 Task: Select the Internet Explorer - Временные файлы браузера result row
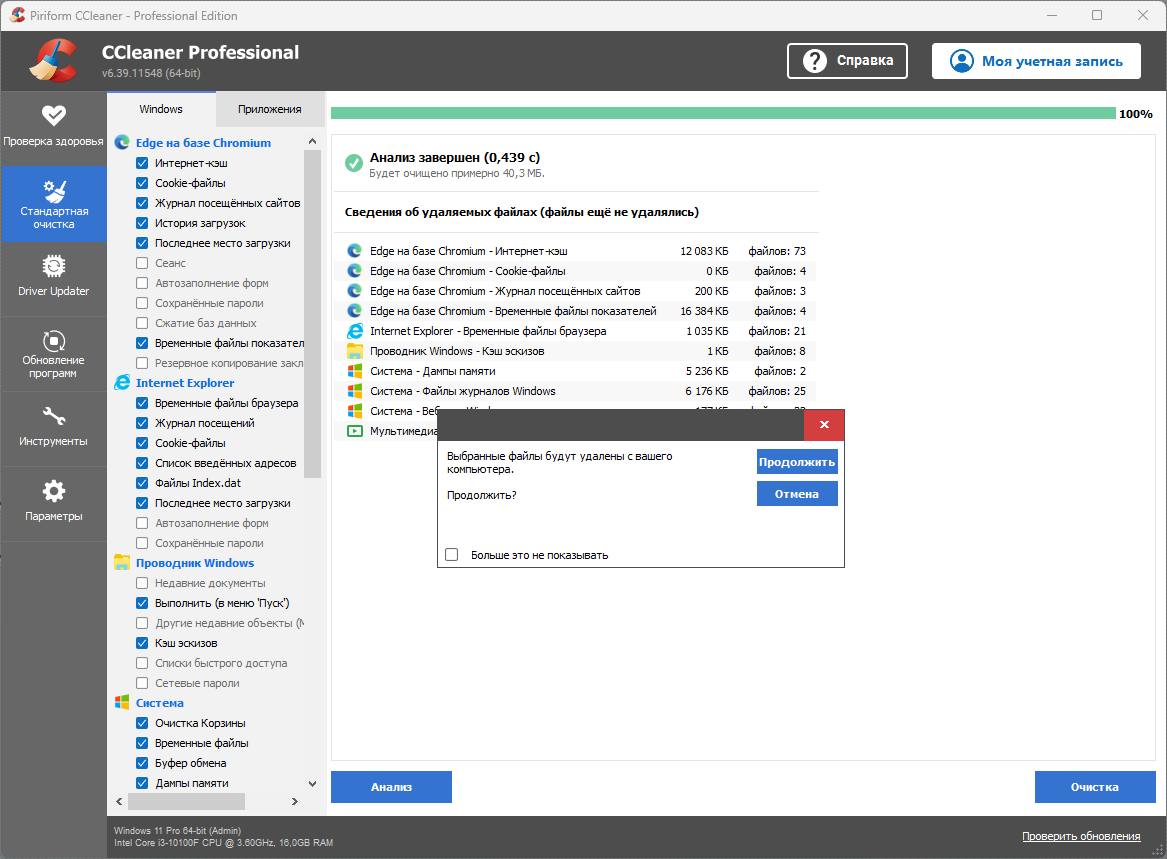point(576,331)
